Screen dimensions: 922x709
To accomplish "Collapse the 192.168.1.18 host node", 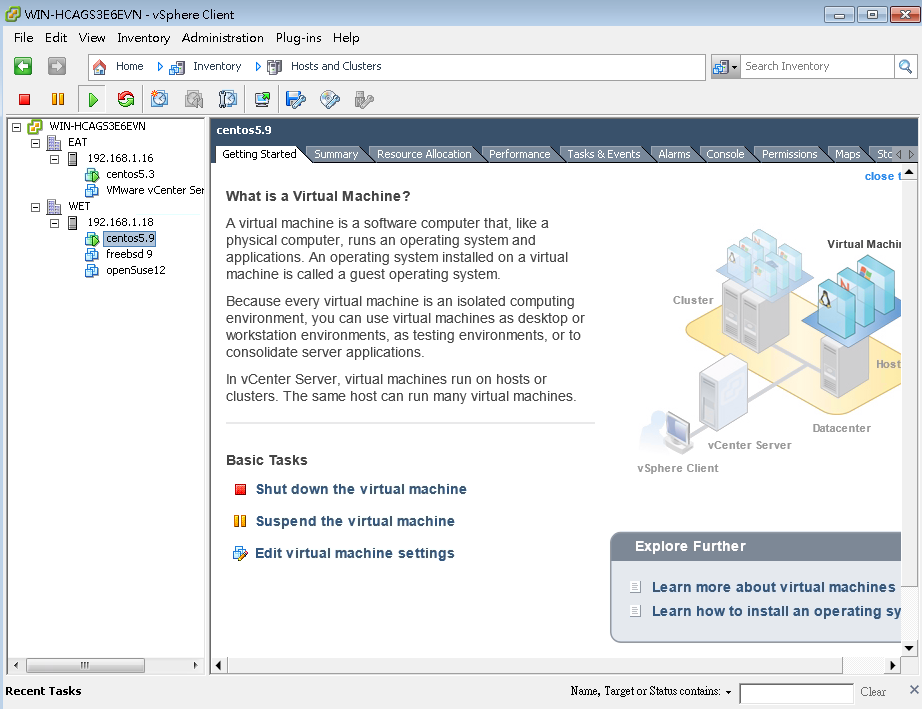I will [54, 223].
